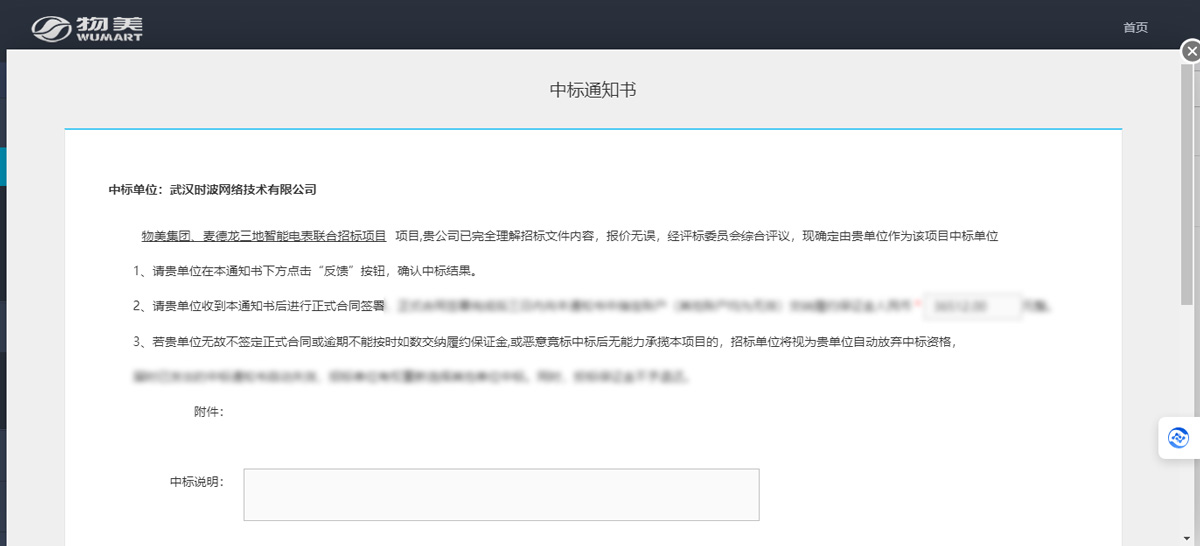
Task: Open the blue floating assistant icon
Action: [x=1179, y=437]
